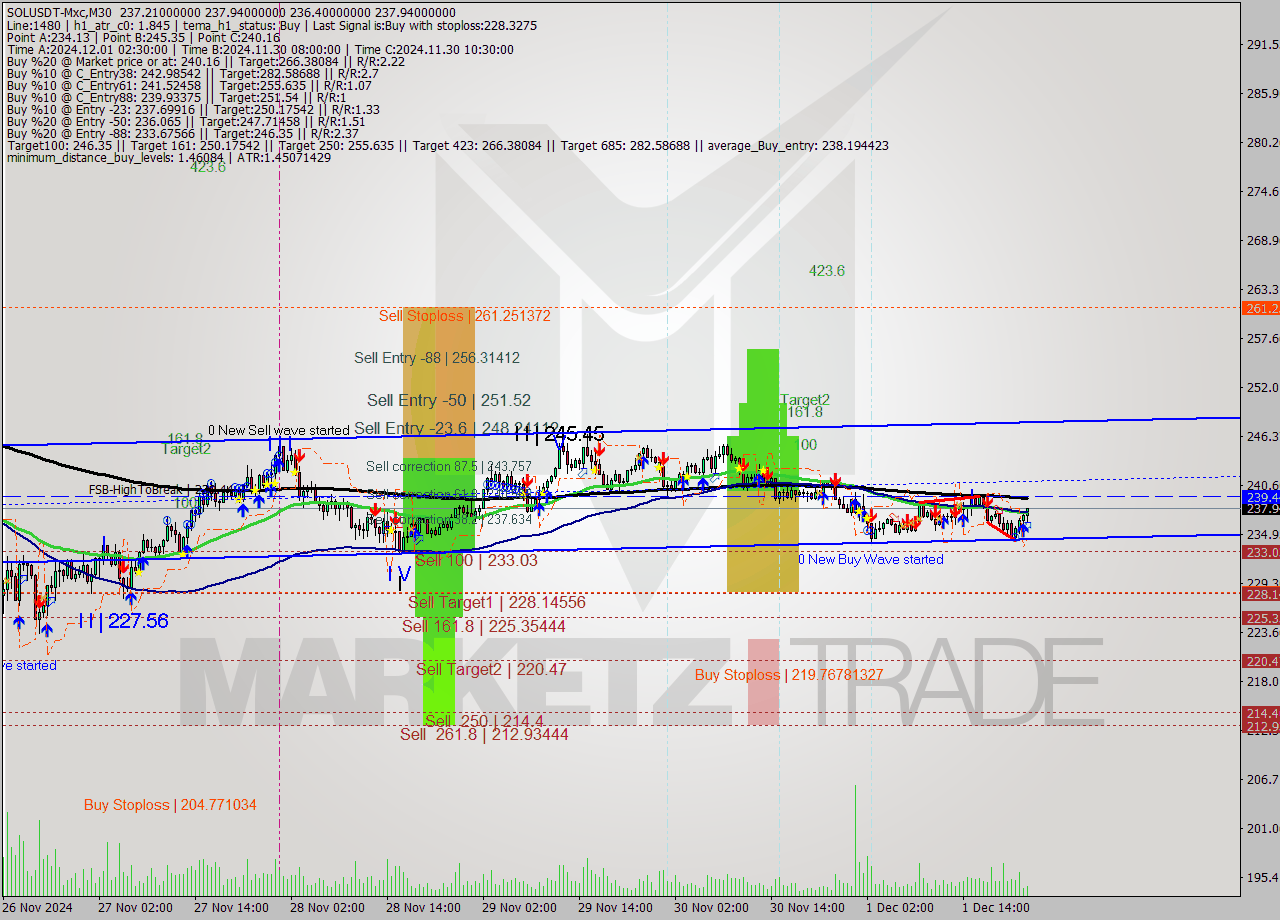Click the 'Sell Stoploss | 261.251372' label
Screen dimensions: 1280x920
click(x=465, y=315)
